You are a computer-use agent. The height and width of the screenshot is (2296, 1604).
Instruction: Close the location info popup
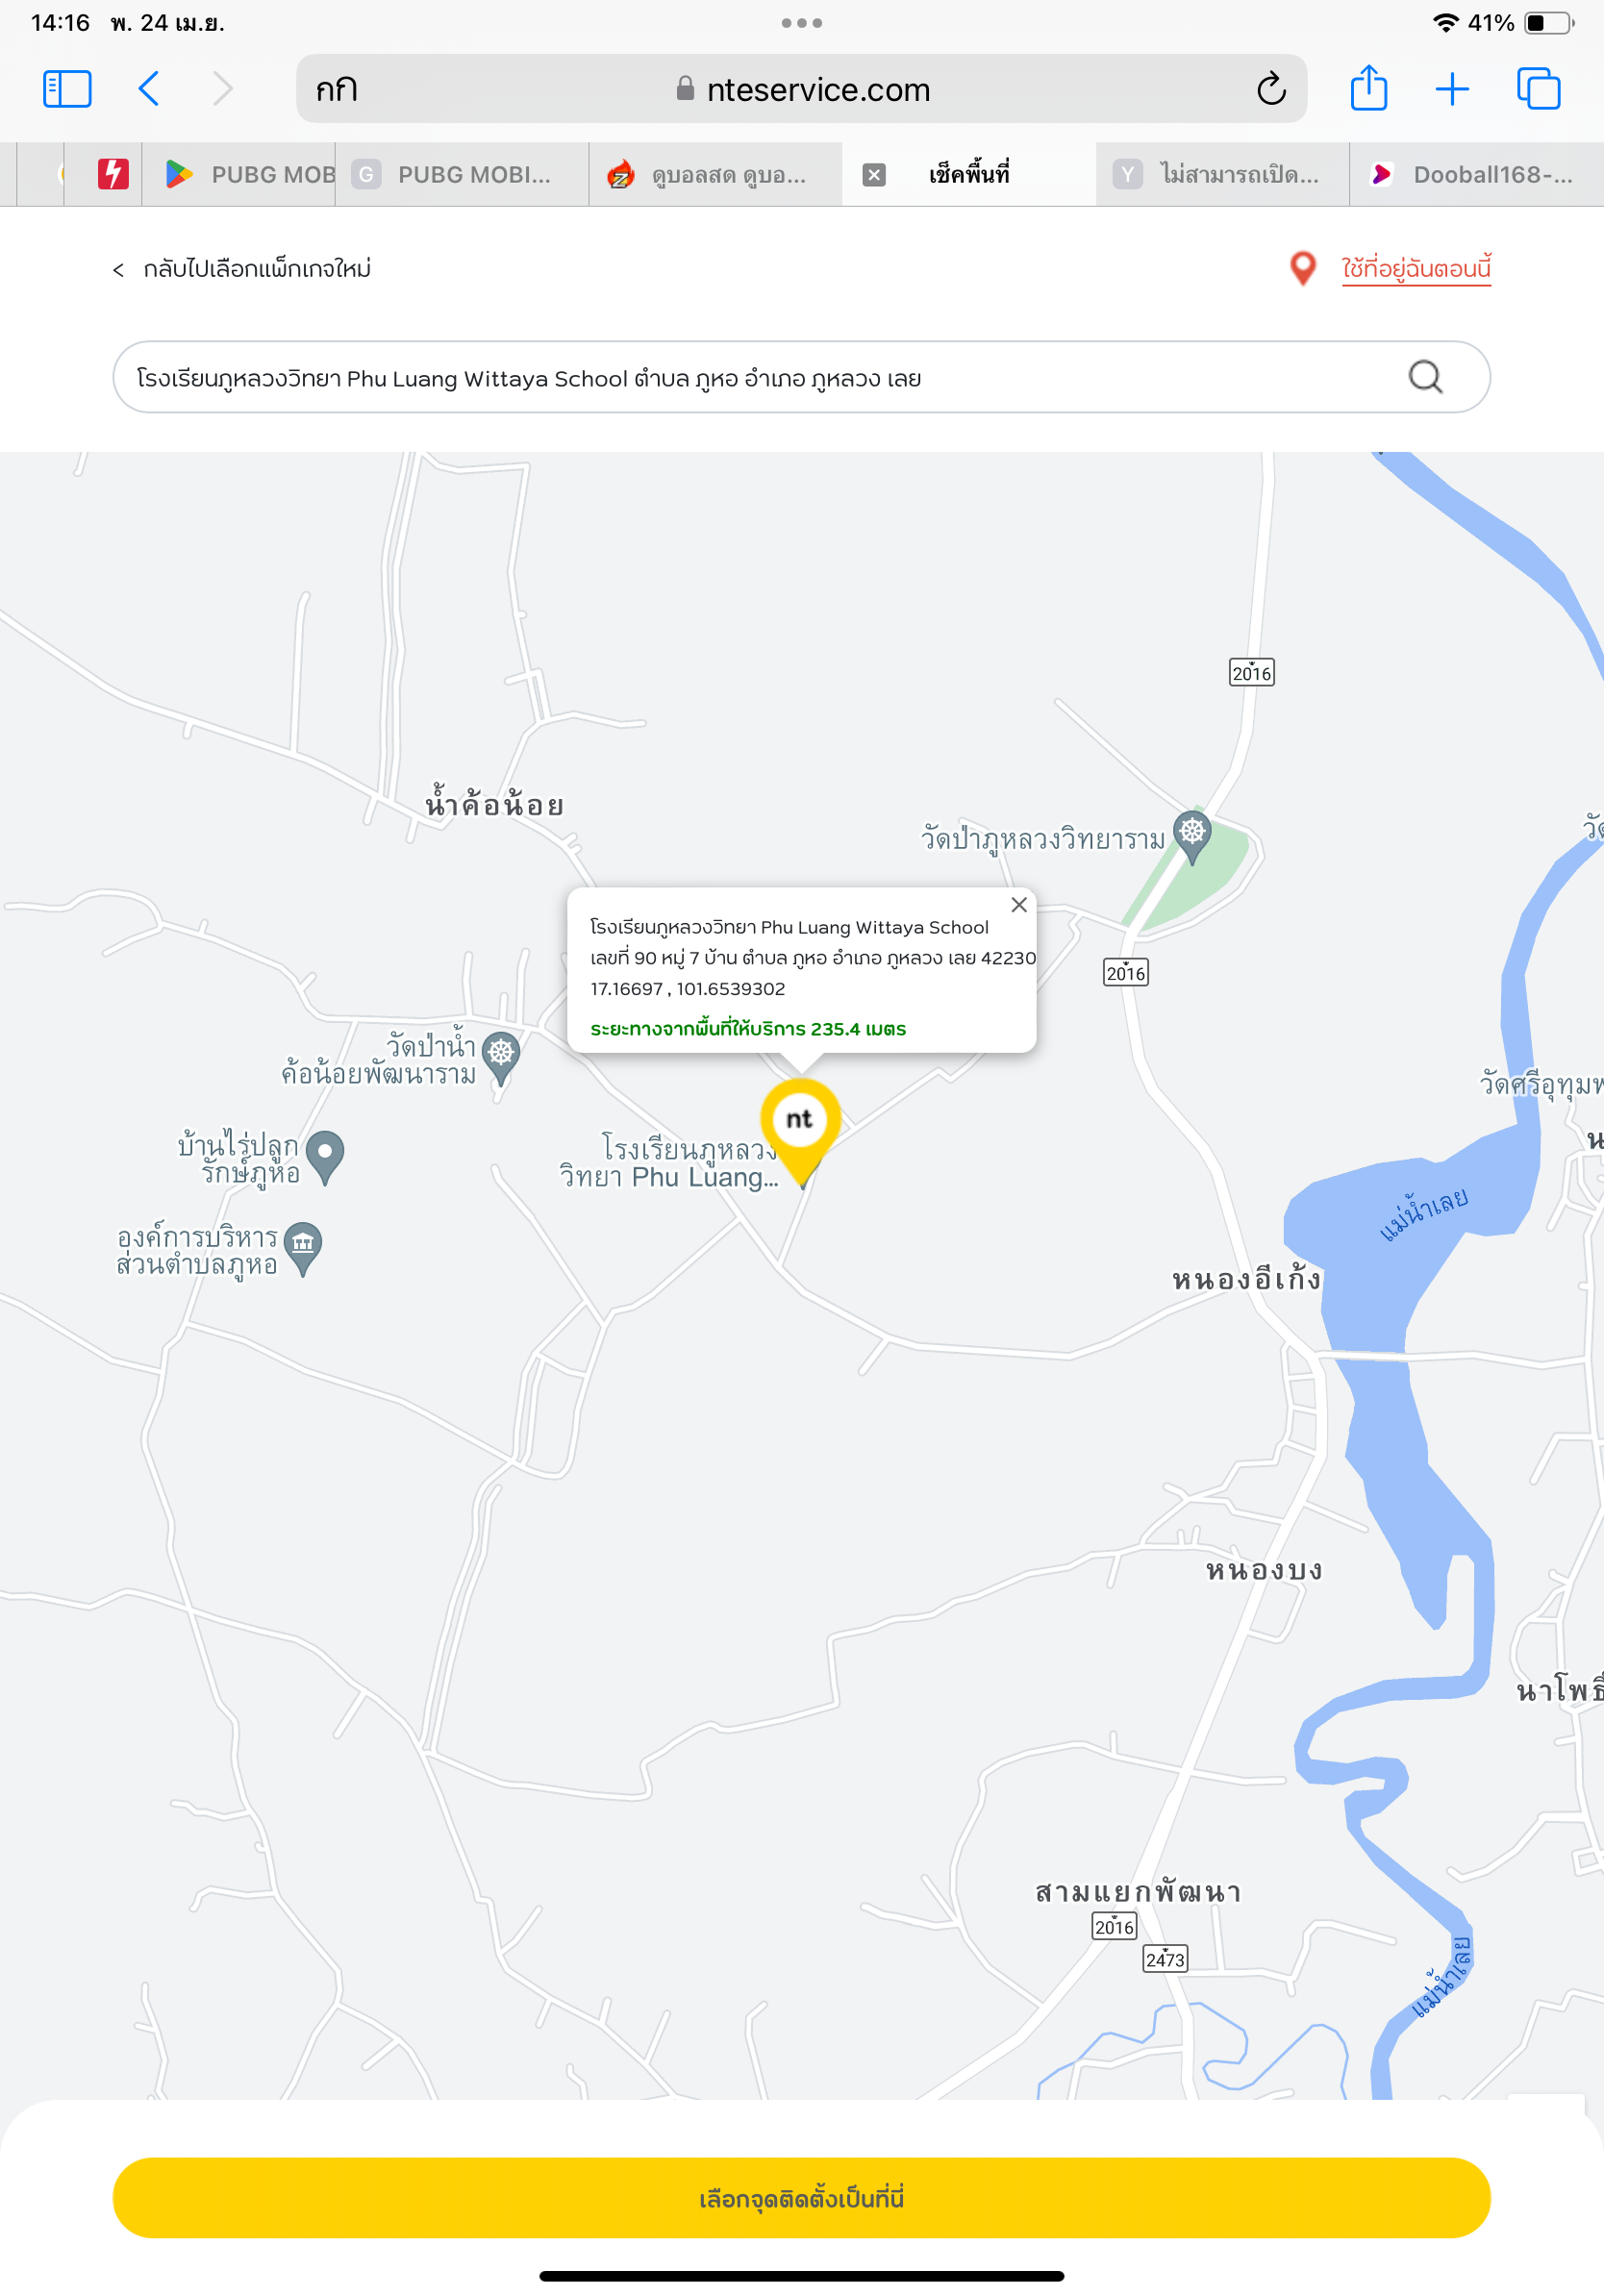pos(1019,905)
